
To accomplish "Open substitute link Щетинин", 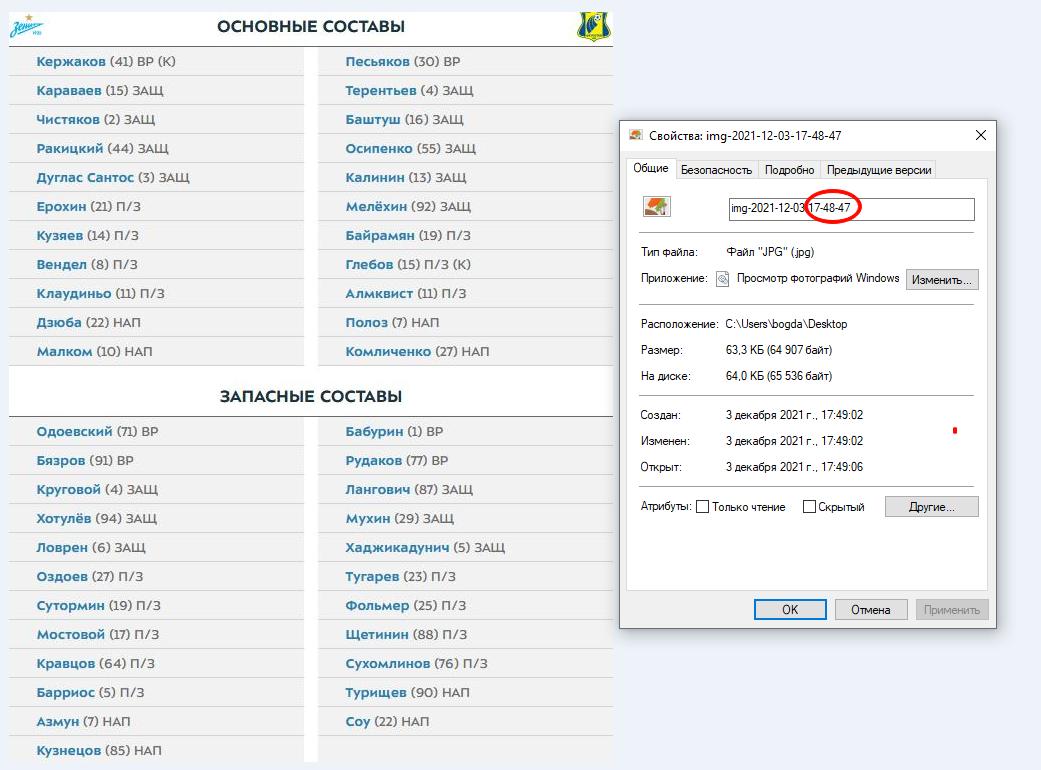I will [x=376, y=635].
